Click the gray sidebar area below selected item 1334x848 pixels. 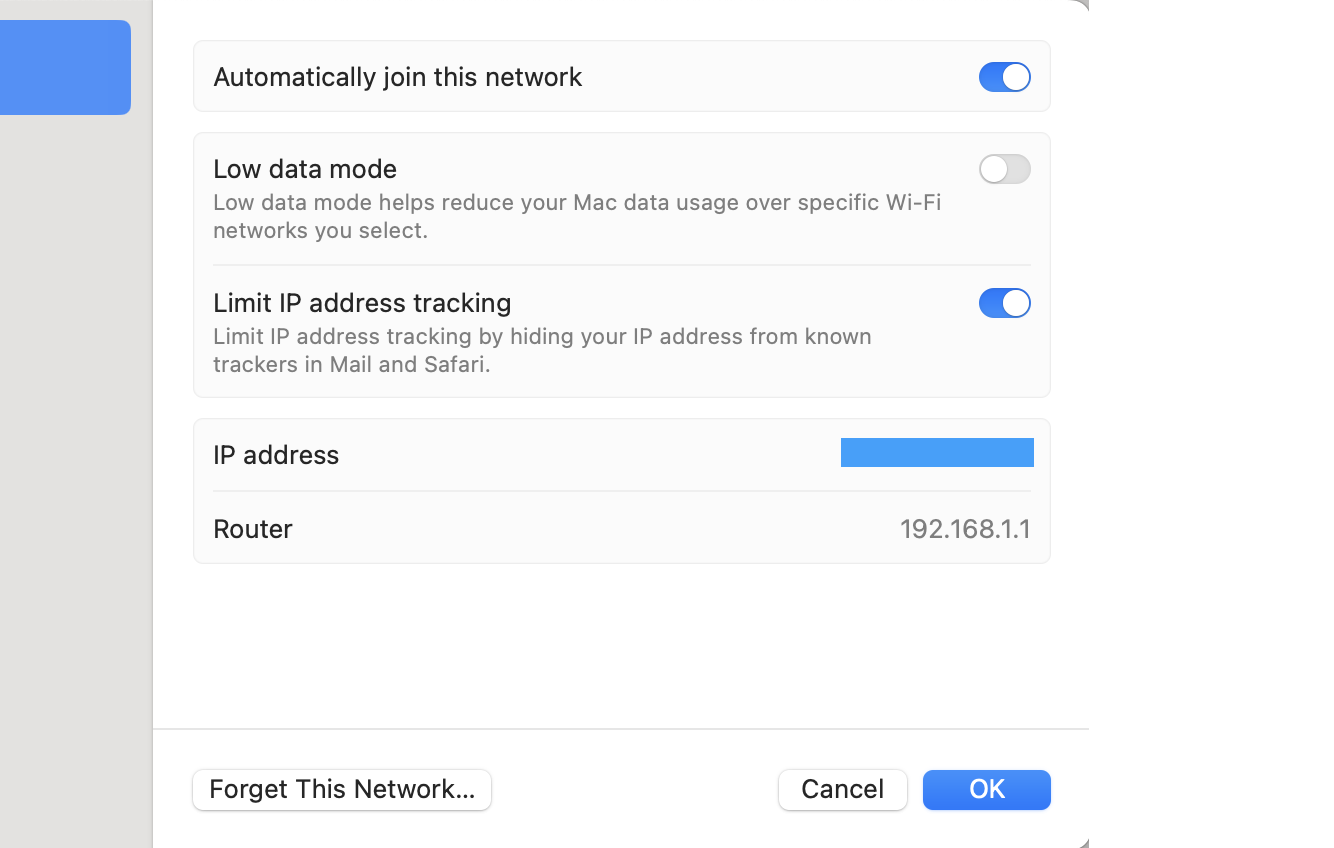point(75,450)
